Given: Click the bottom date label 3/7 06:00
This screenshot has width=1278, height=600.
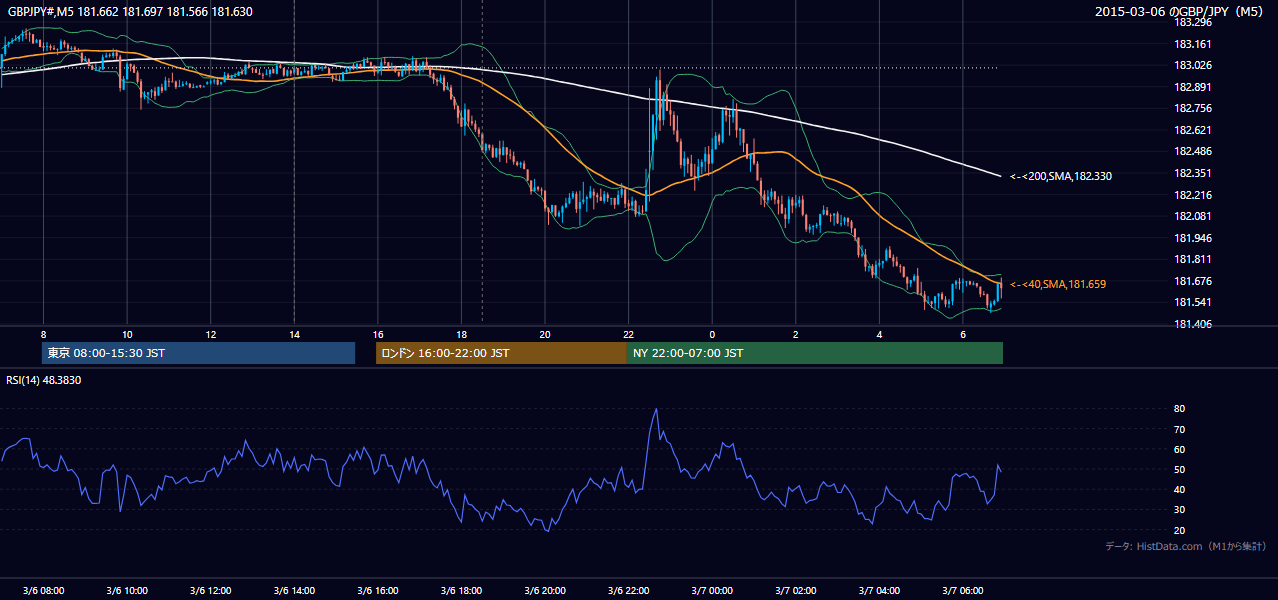Looking at the screenshot, I should (x=963, y=590).
